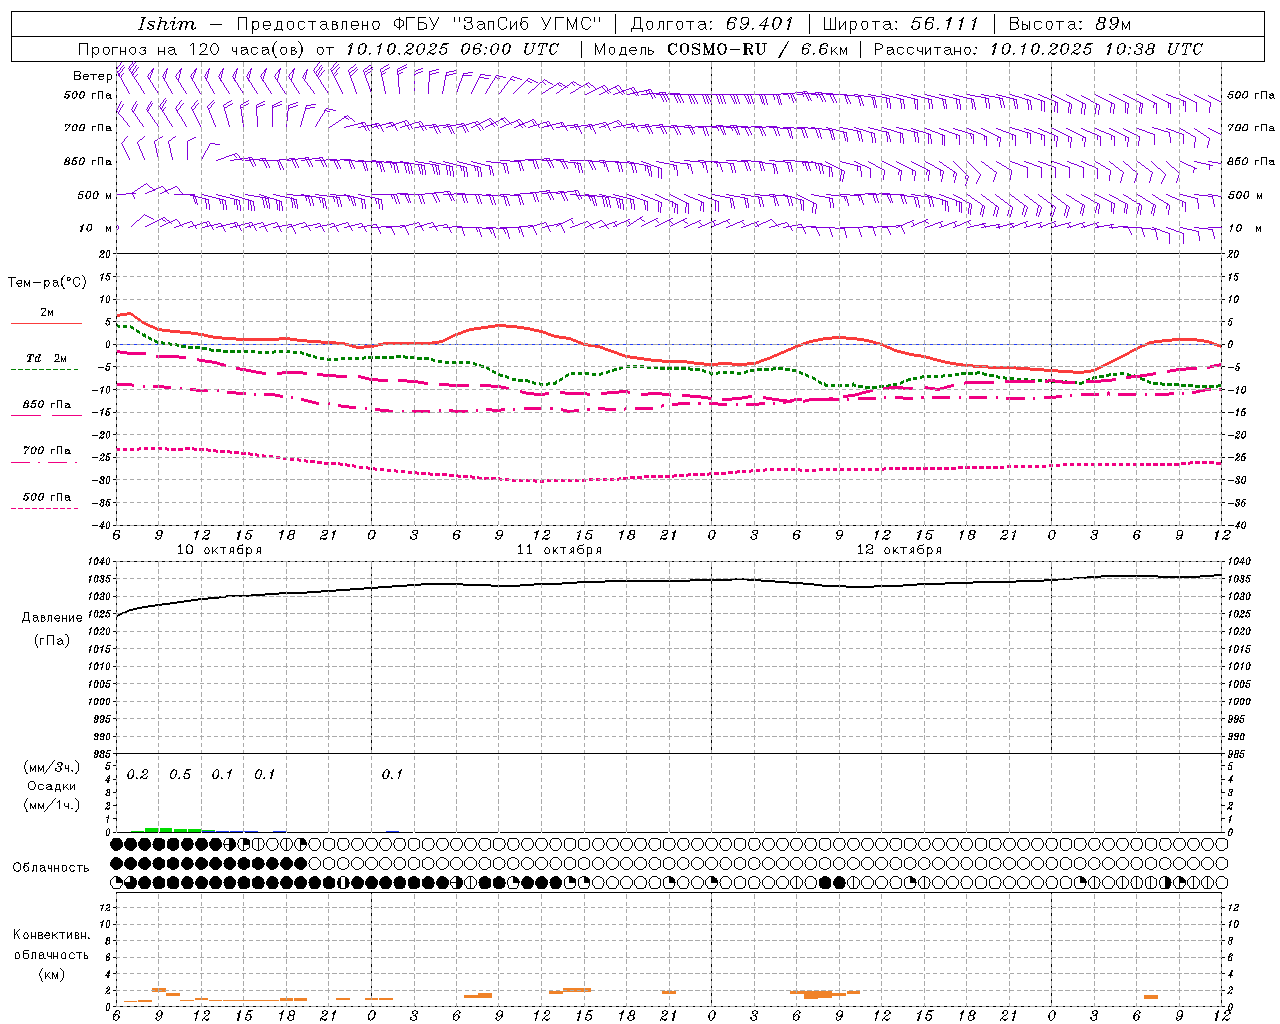Click the "Td 2м" dew point legend entry

pos(47,358)
